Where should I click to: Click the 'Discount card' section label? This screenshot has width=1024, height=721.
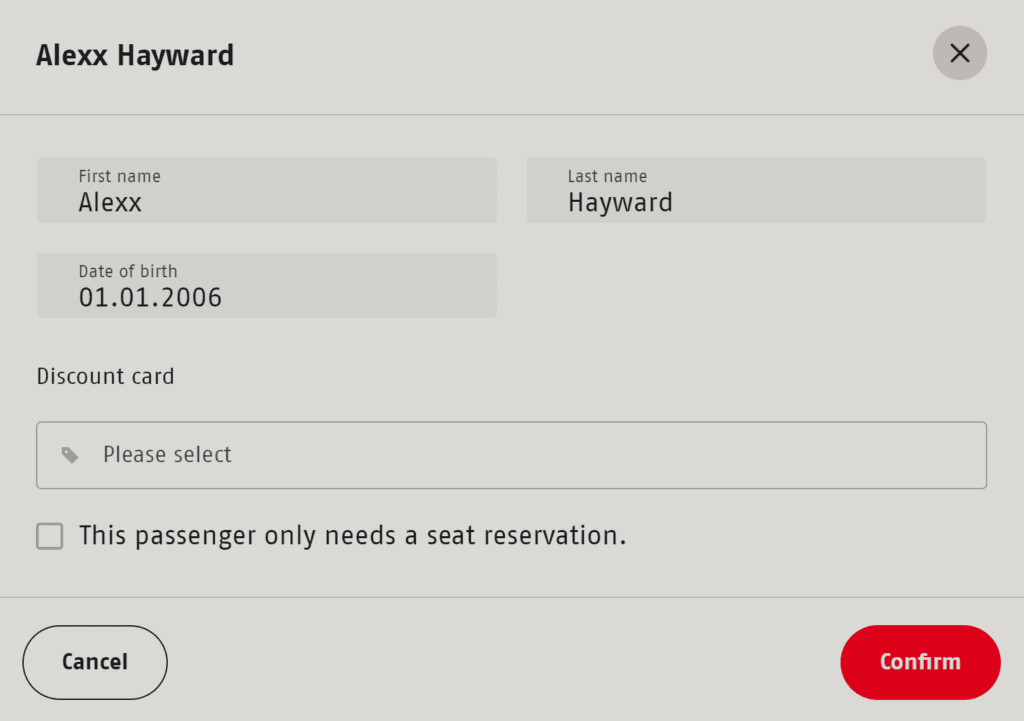(105, 377)
